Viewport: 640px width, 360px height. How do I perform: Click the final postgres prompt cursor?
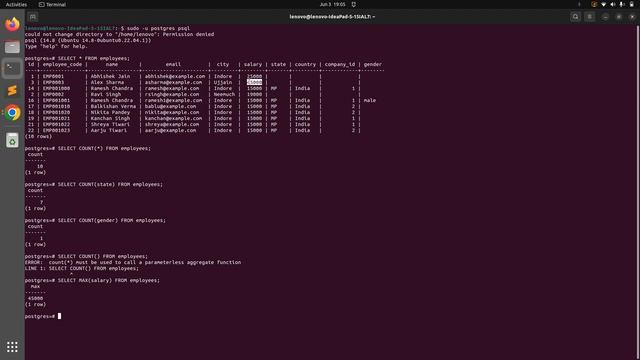(x=60, y=316)
